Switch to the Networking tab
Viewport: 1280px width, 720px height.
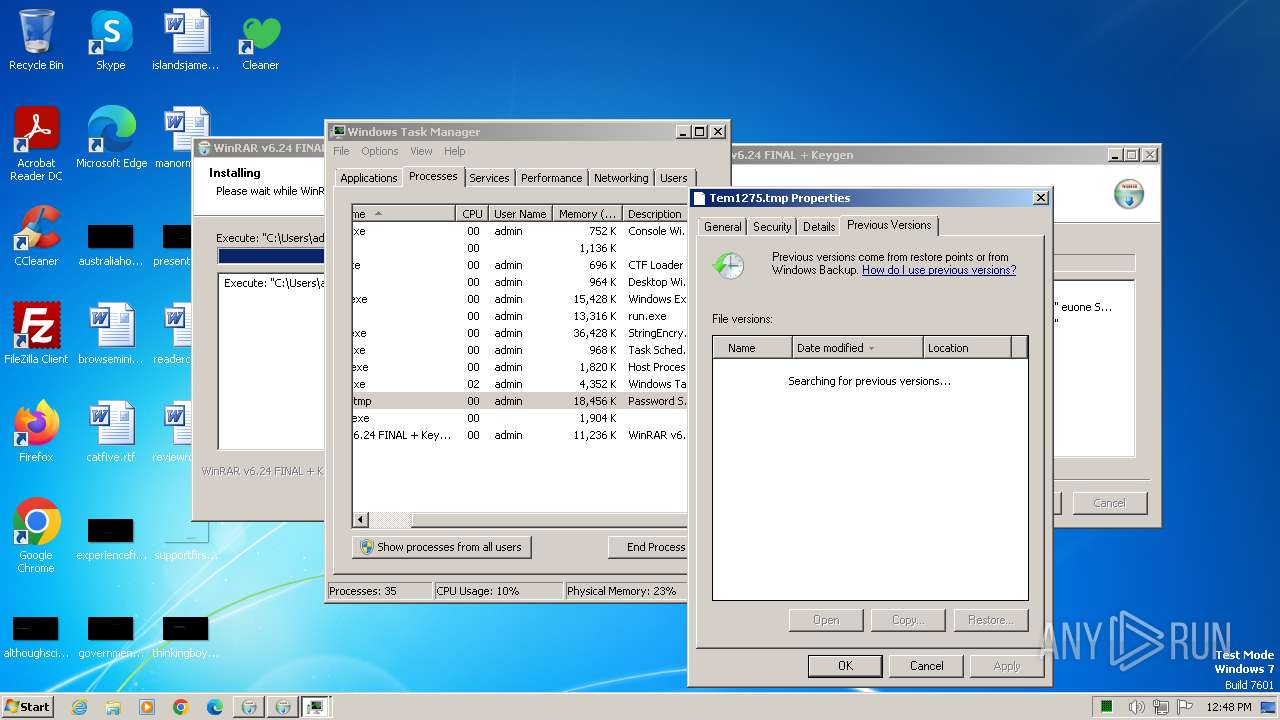[621, 178]
